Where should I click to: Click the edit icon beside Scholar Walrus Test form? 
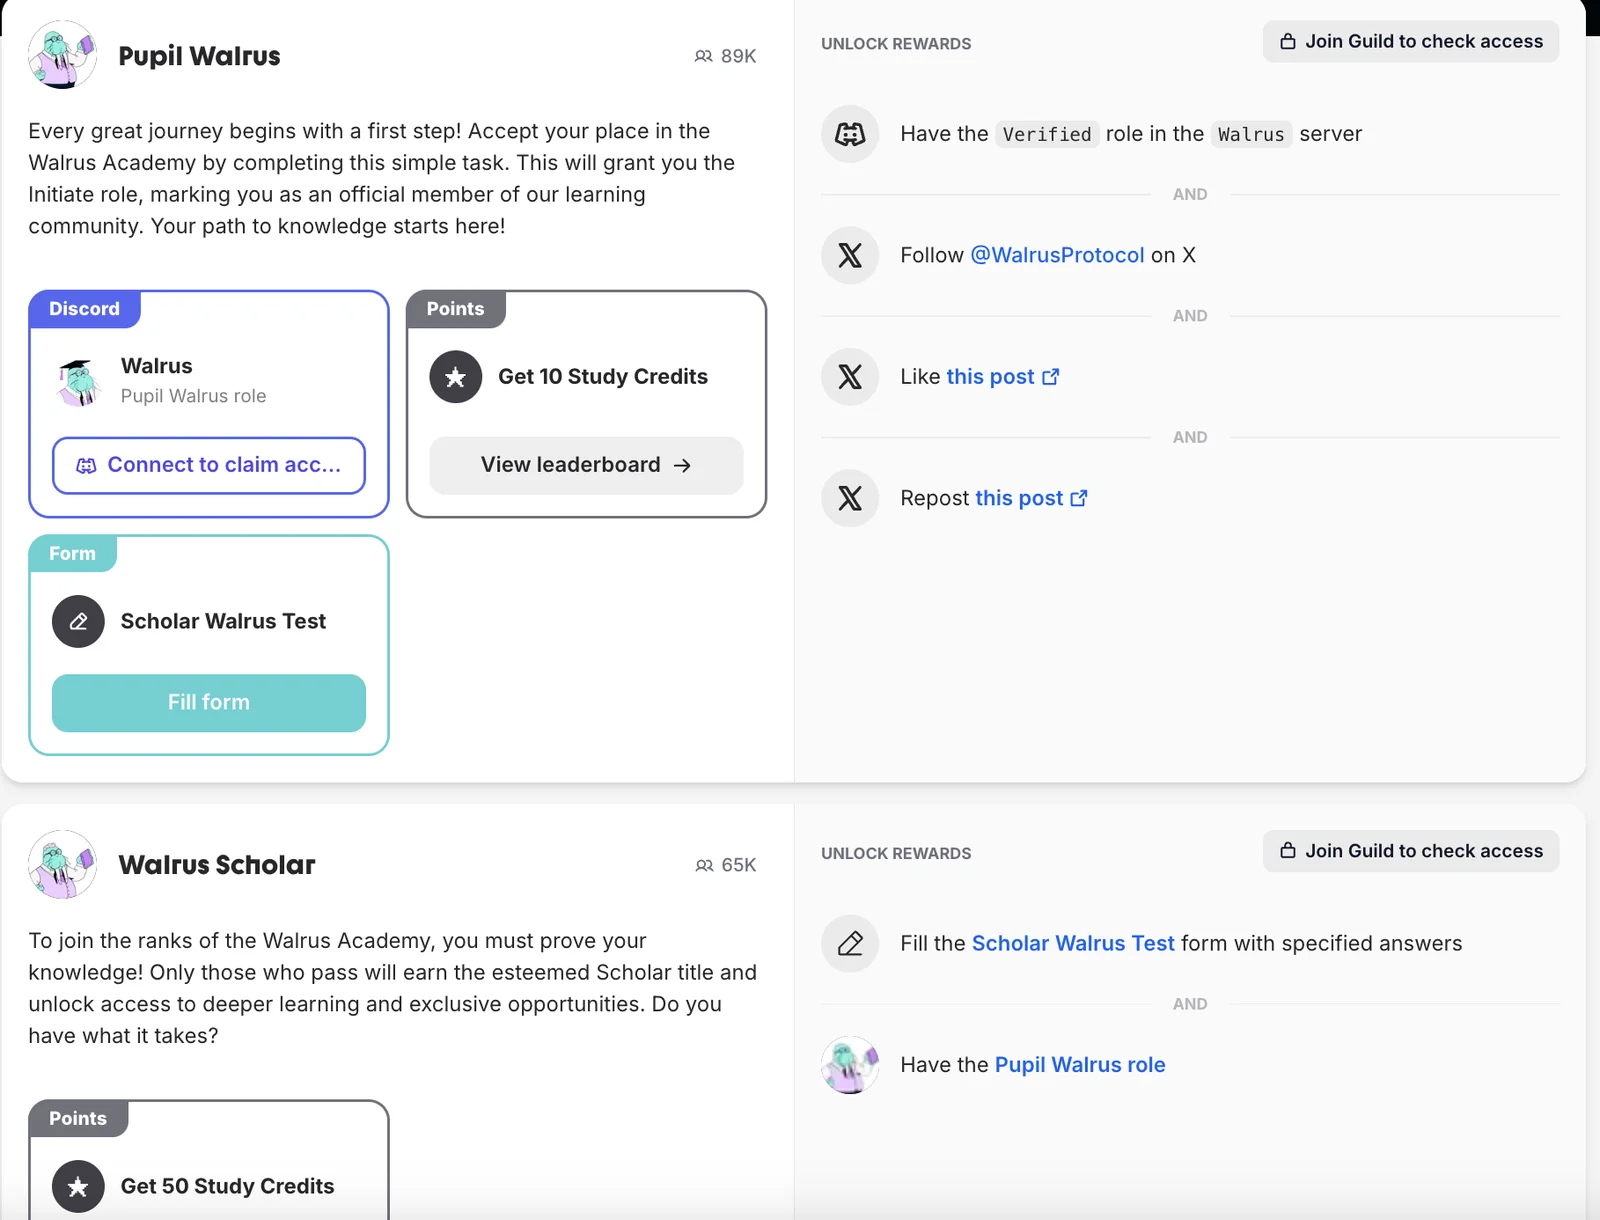tap(79, 622)
